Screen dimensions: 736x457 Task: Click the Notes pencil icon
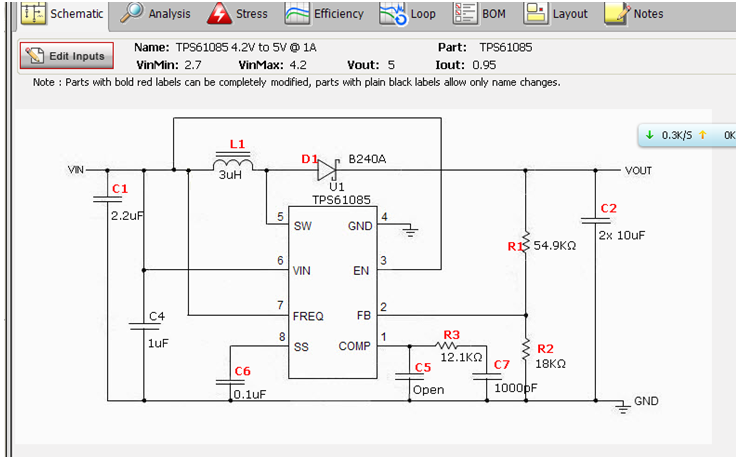coord(617,13)
